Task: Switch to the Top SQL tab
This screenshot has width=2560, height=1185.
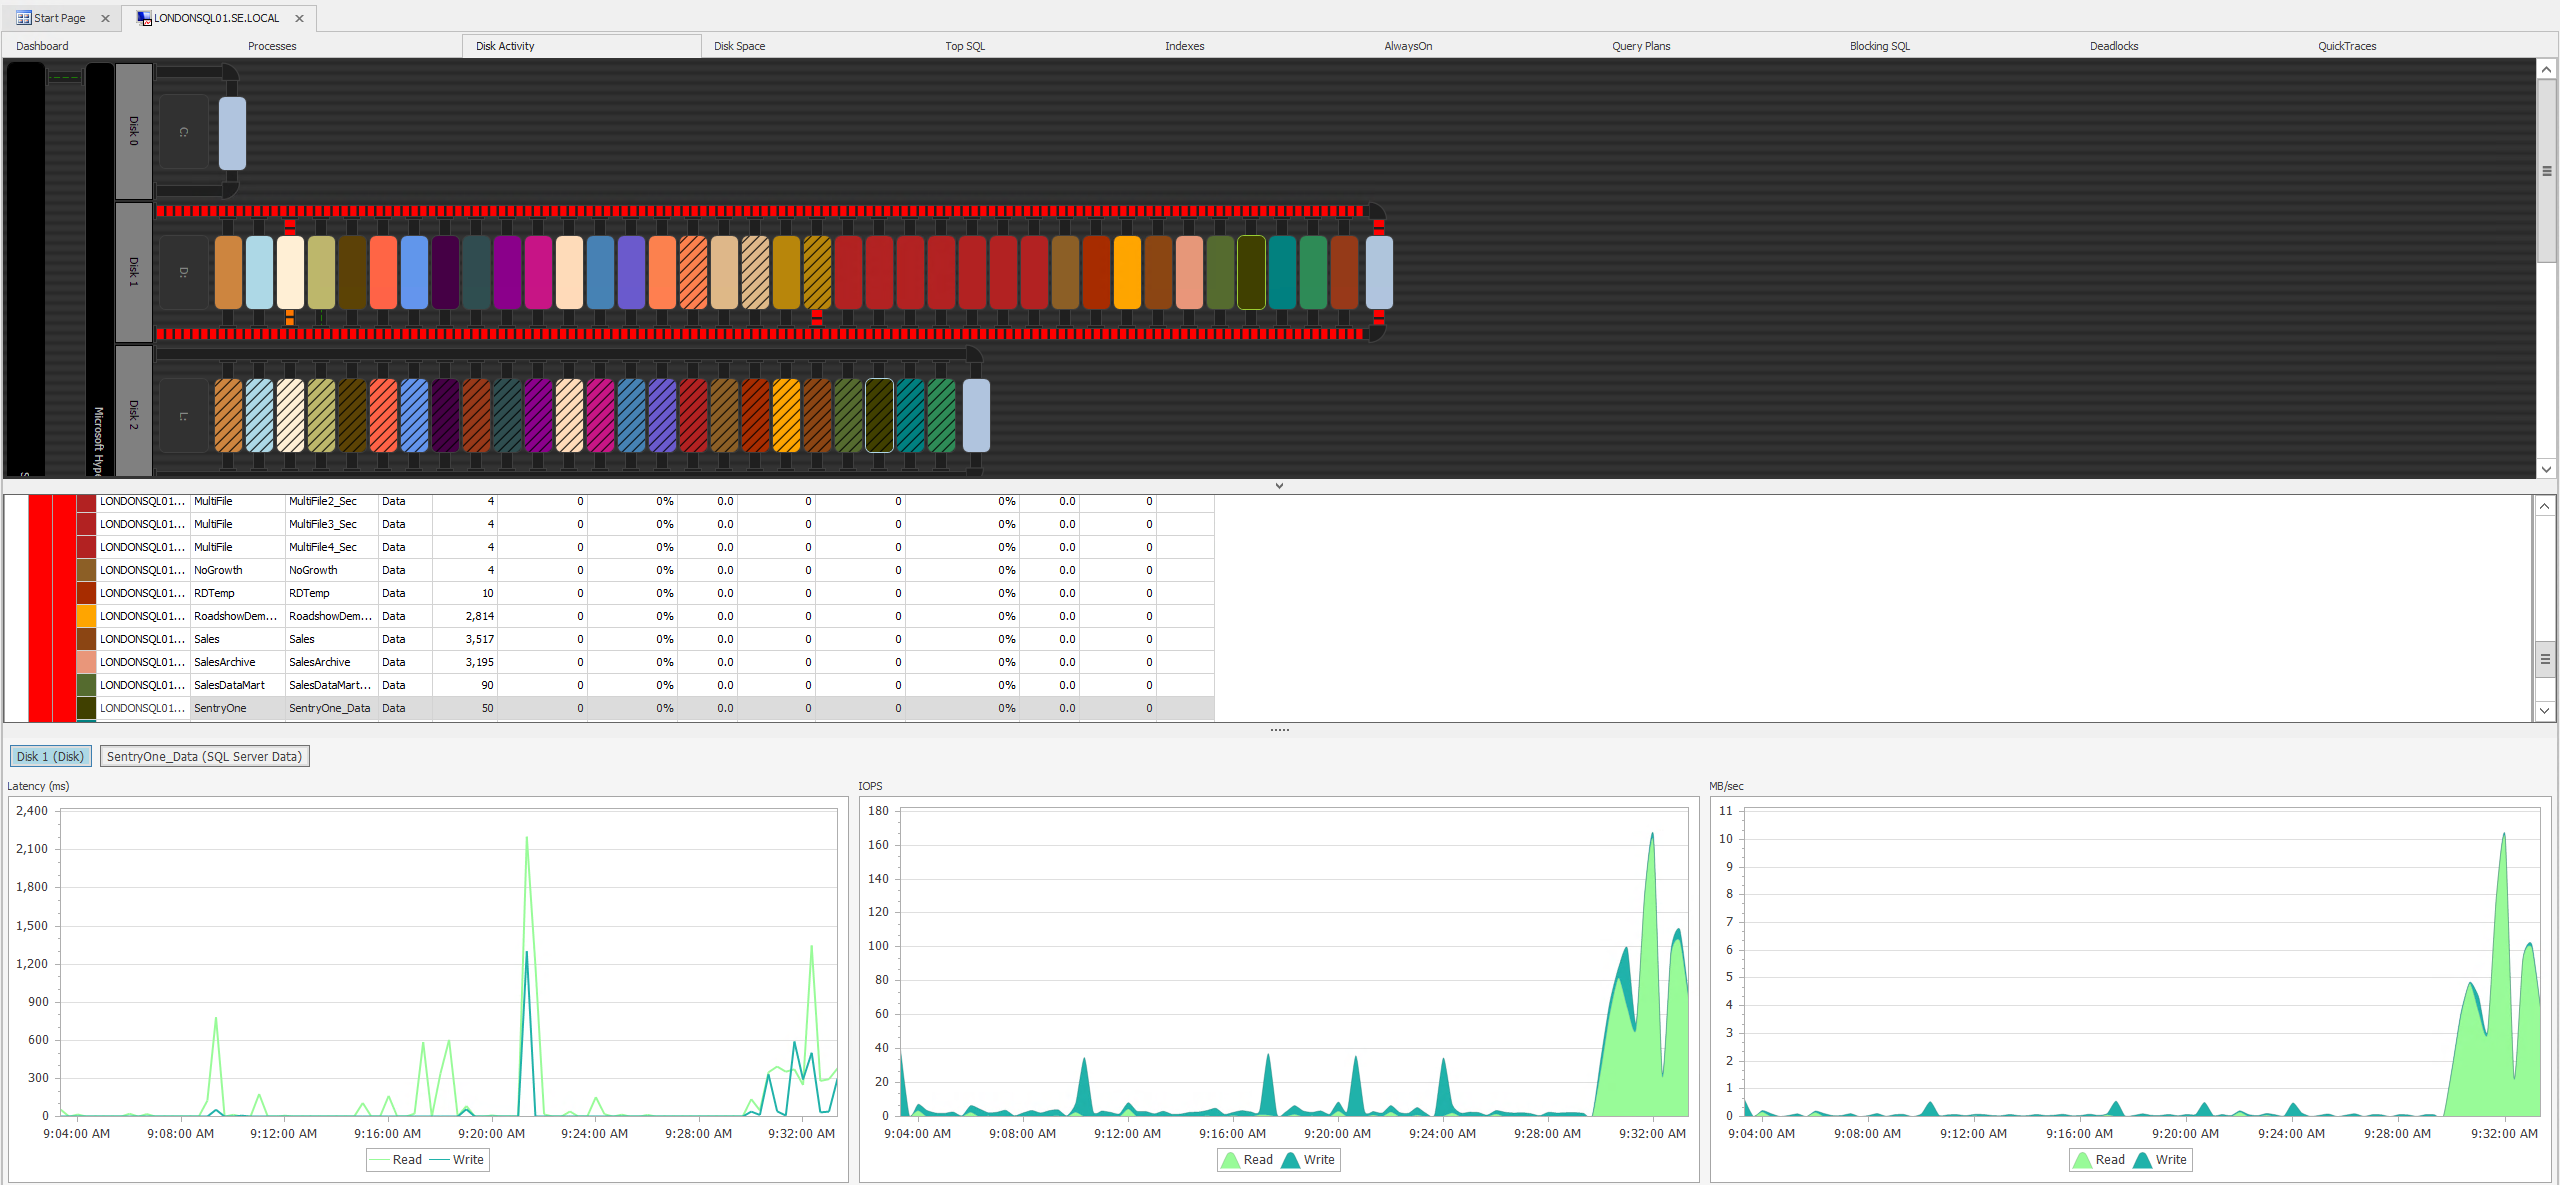Action: (963, 45)
